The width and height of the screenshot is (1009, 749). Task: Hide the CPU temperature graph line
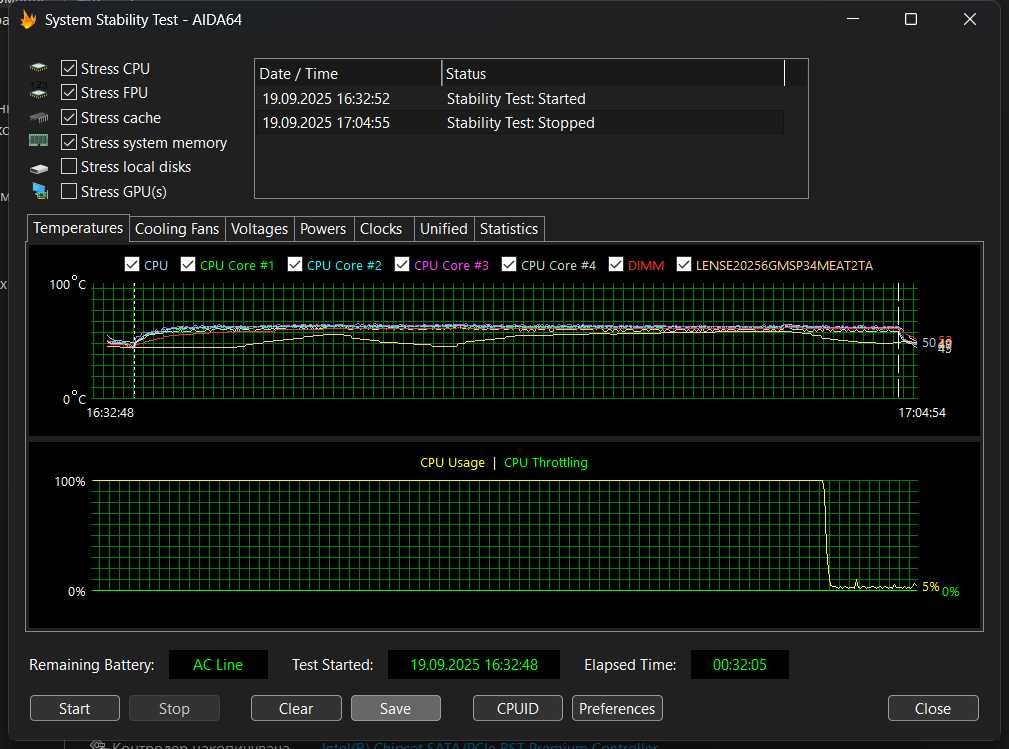[x=132, y=264]
